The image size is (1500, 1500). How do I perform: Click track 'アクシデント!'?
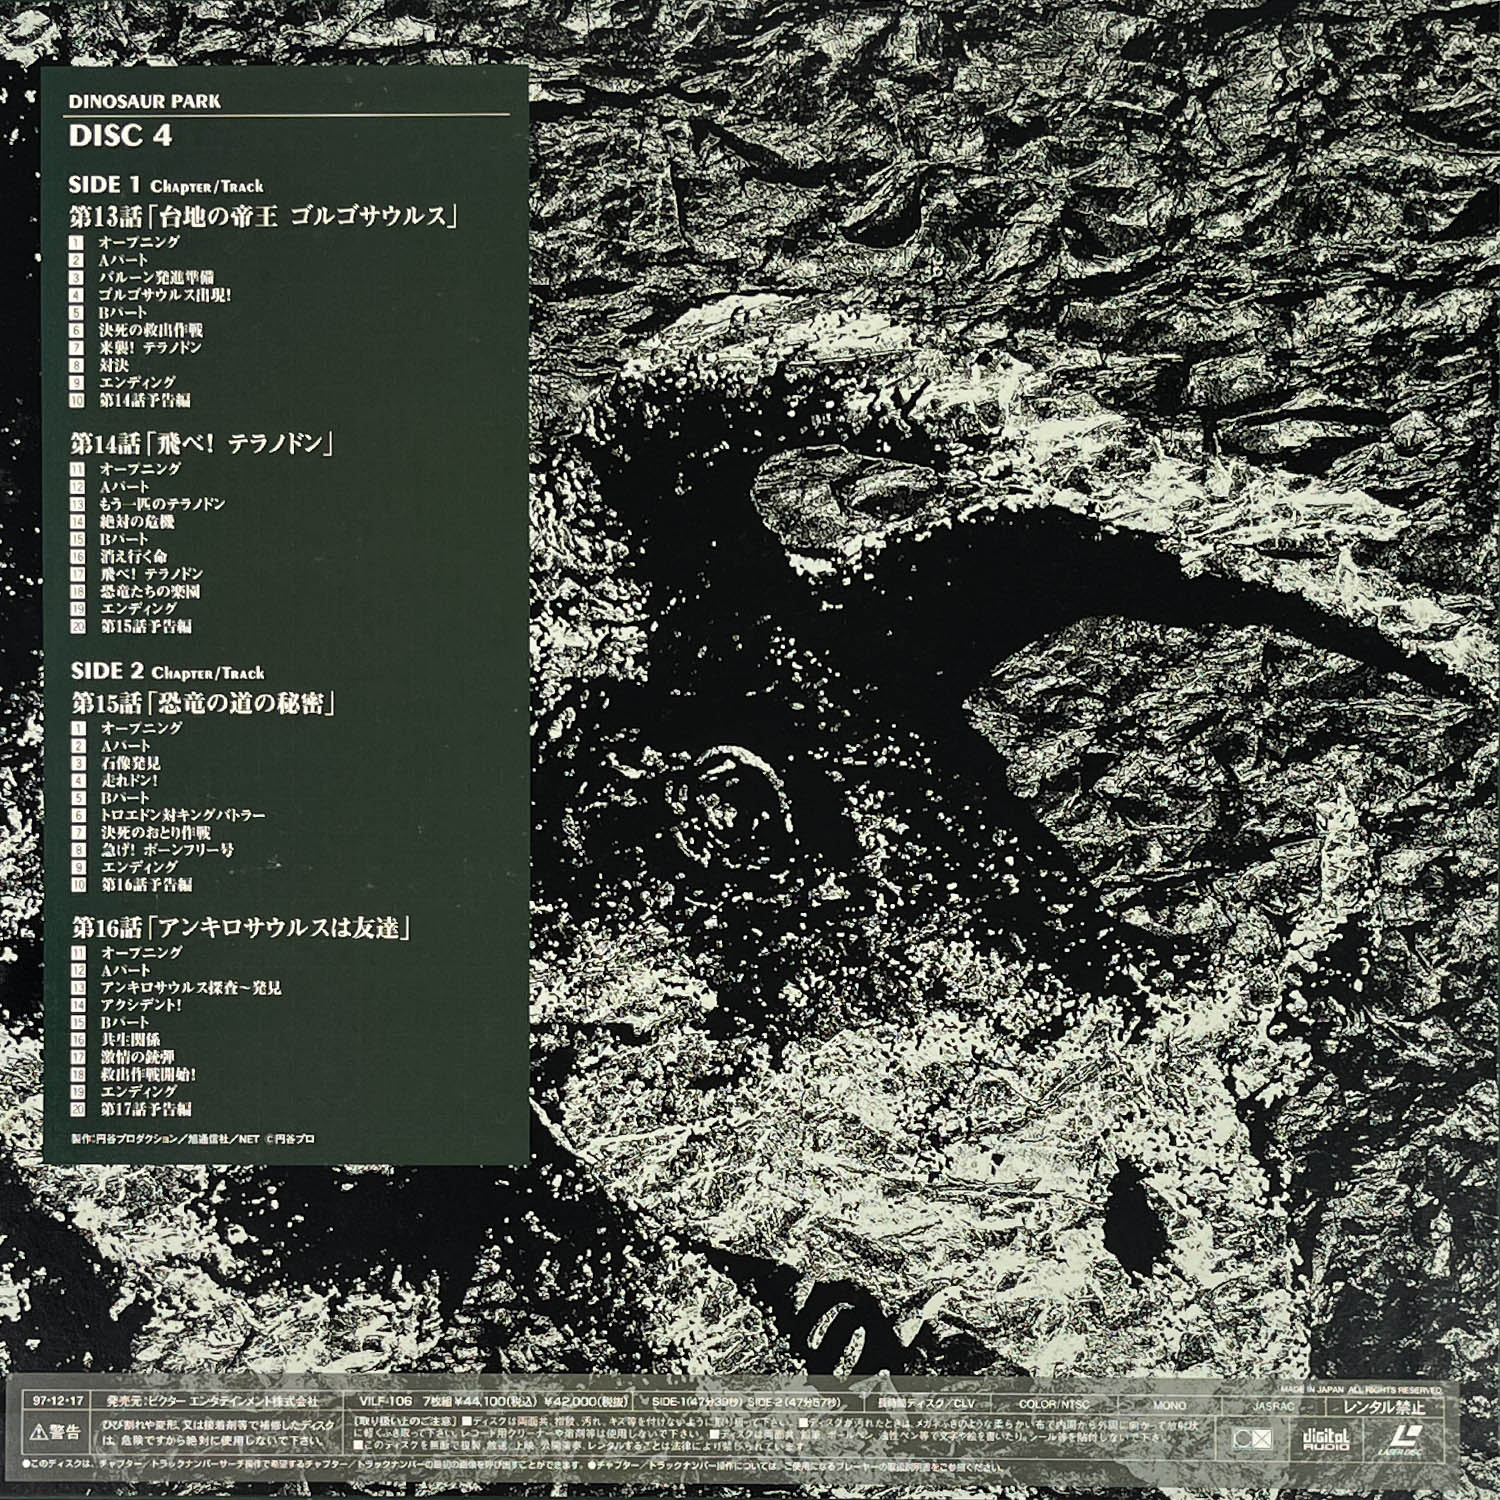pos(142,1005)
